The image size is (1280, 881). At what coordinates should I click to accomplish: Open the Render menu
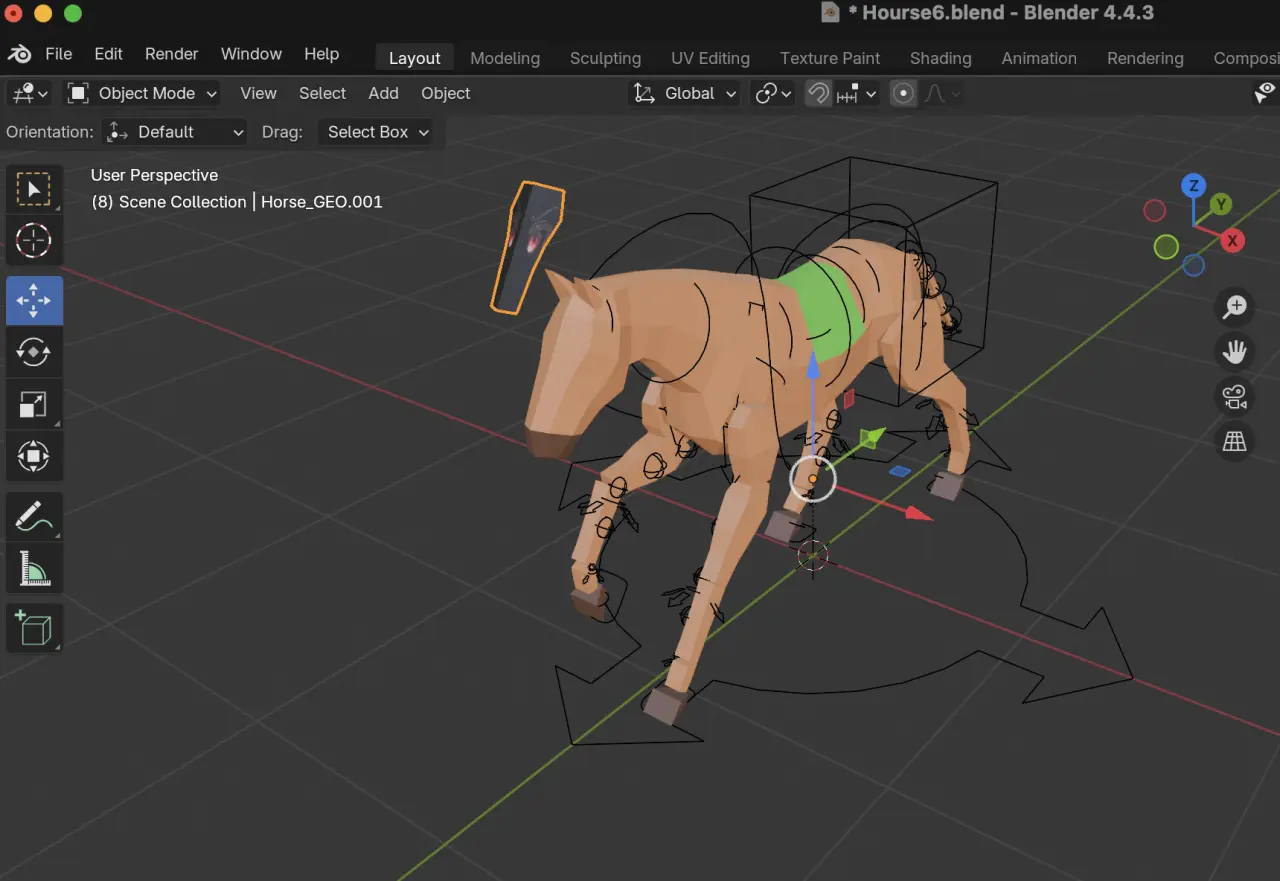pyautogui.click(x=171, y=54)
